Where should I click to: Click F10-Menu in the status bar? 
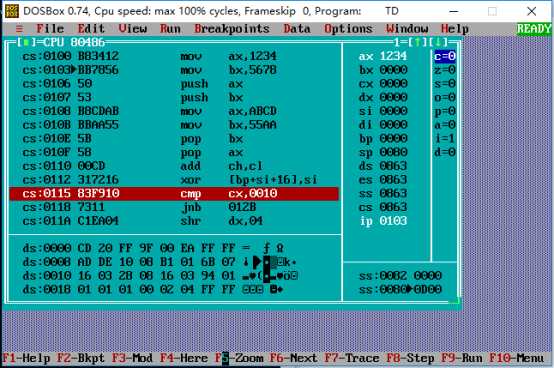(517, 358)
